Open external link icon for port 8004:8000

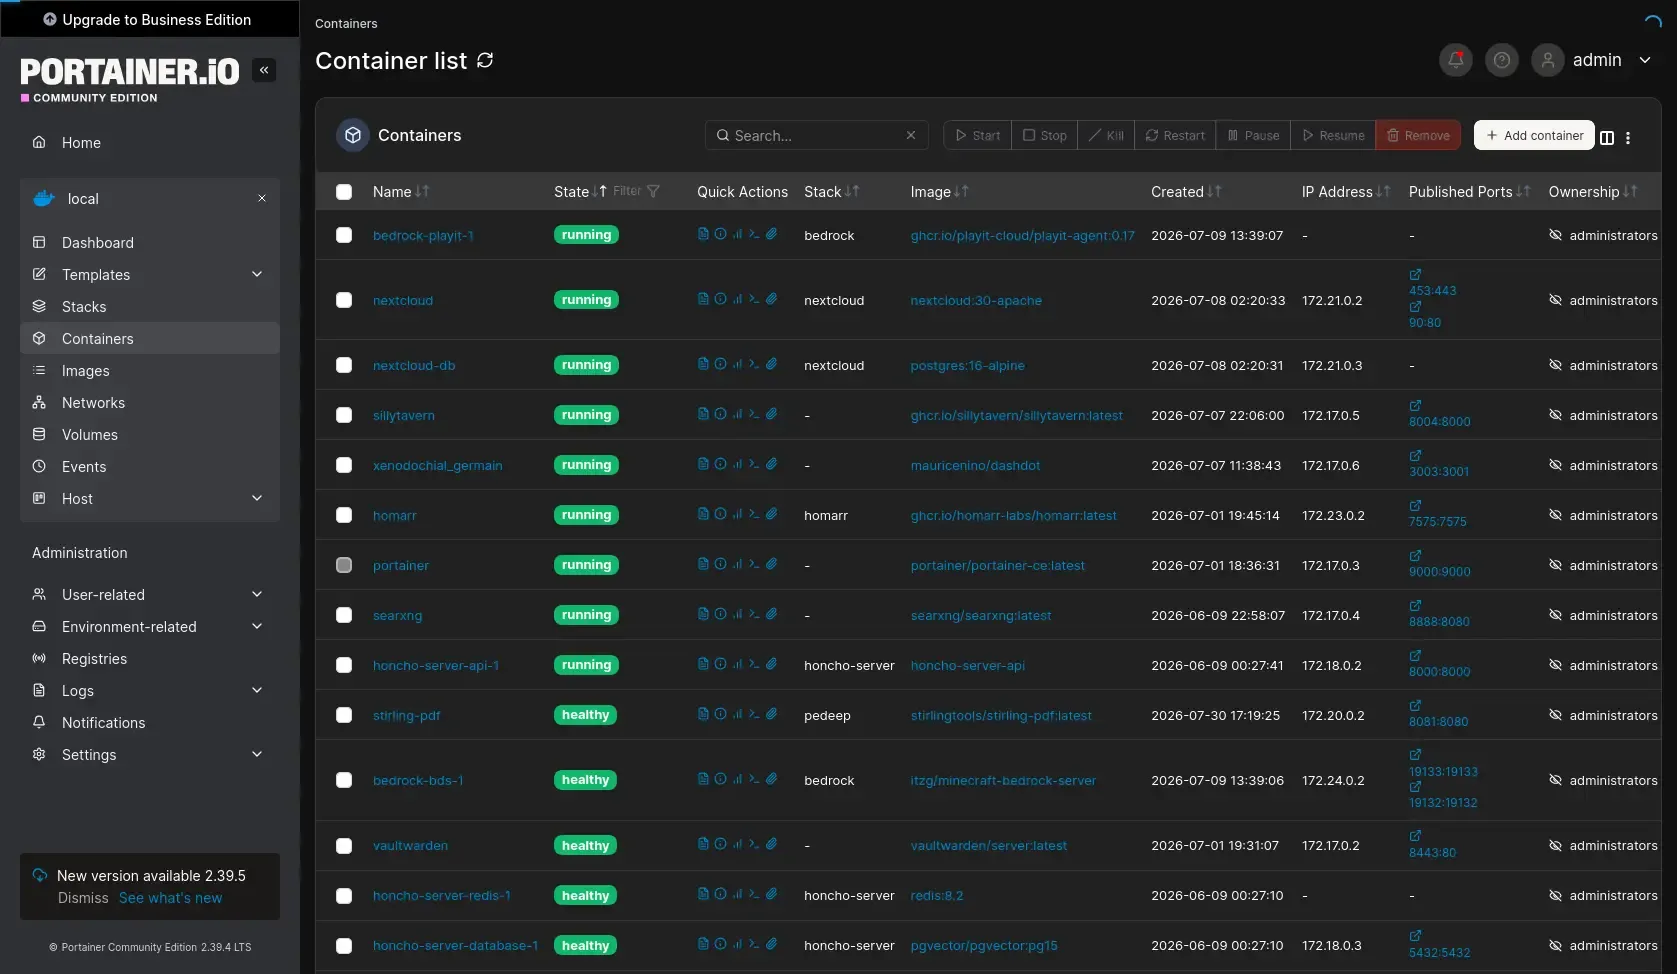click(1415, 405)
